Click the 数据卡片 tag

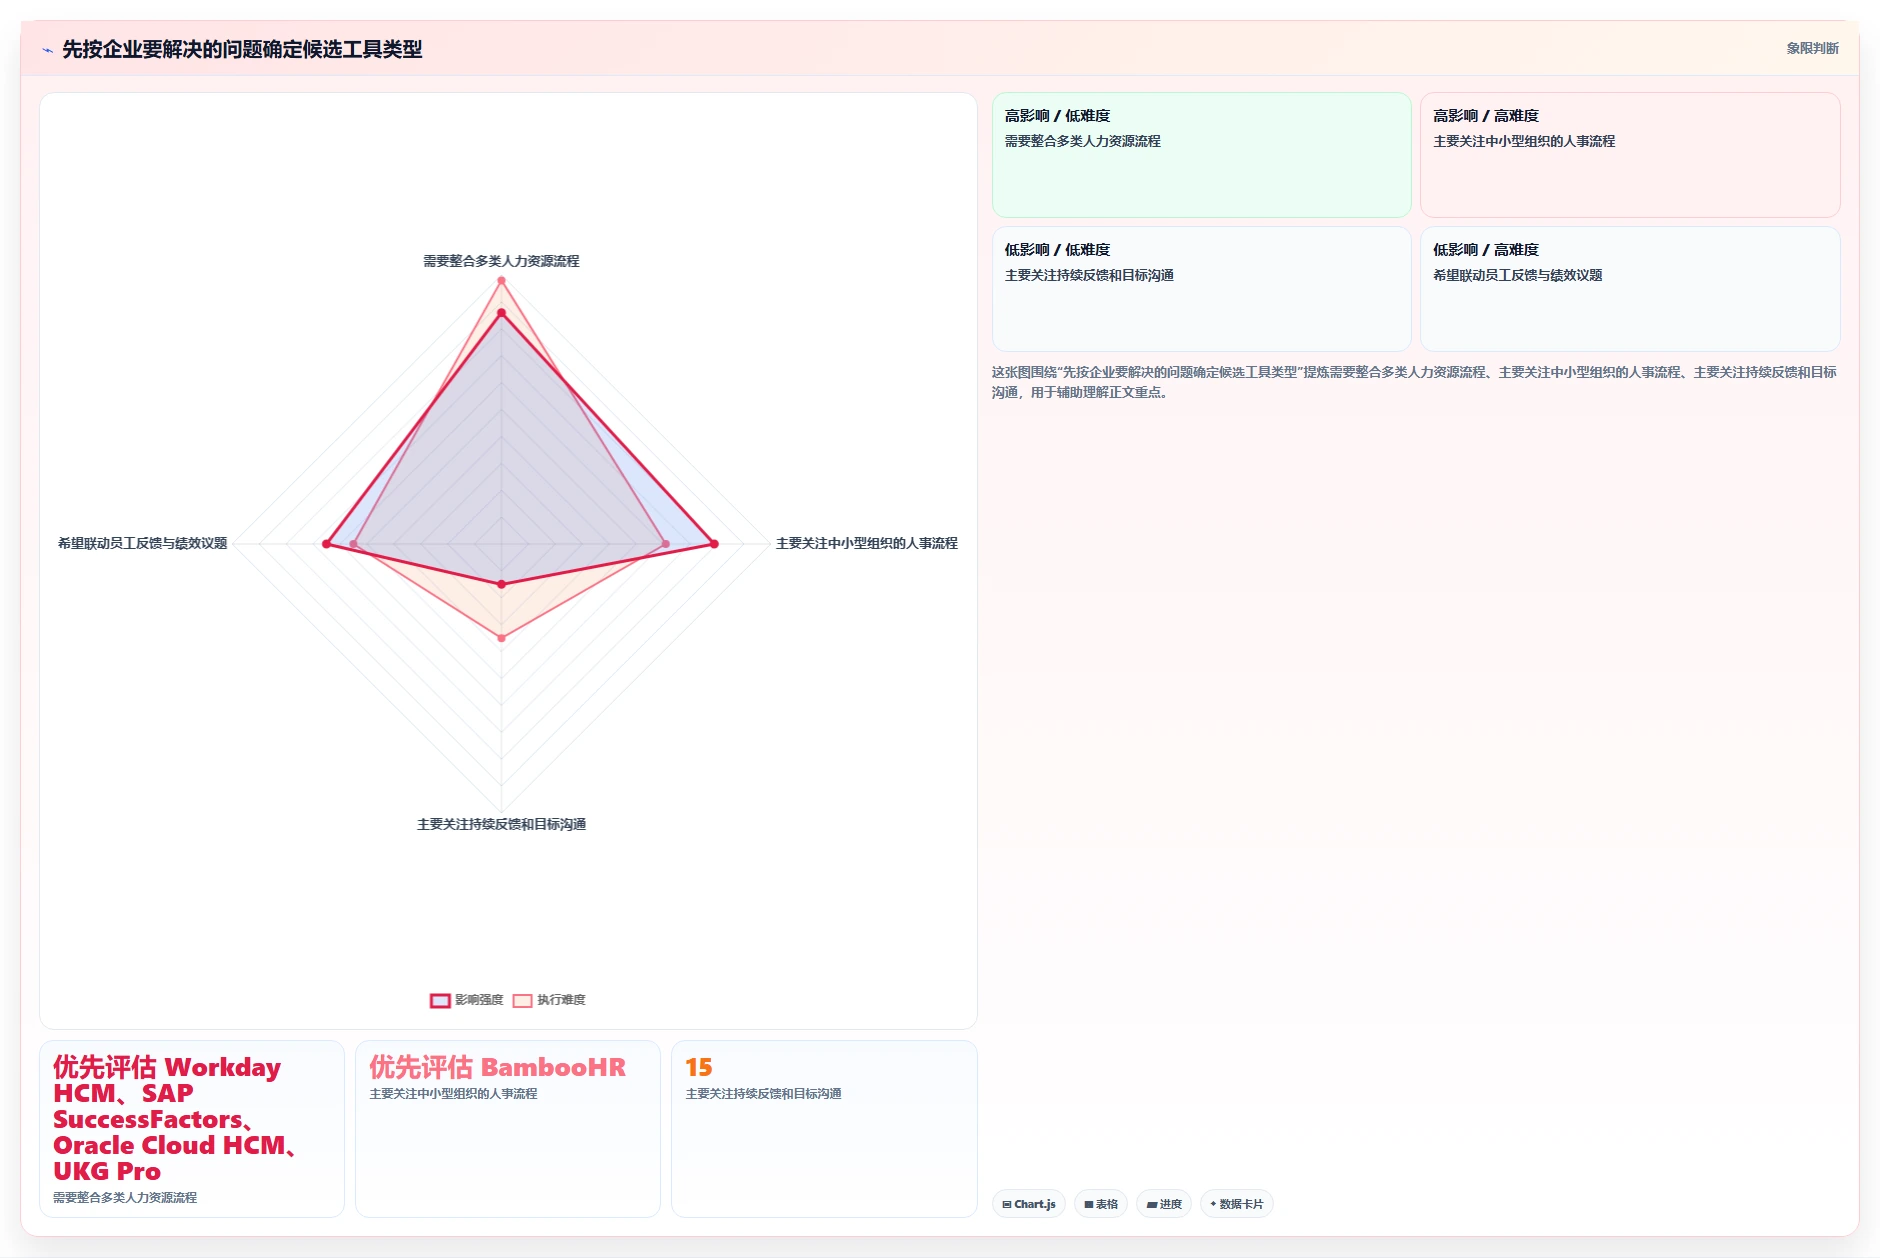point(1237,1204)
